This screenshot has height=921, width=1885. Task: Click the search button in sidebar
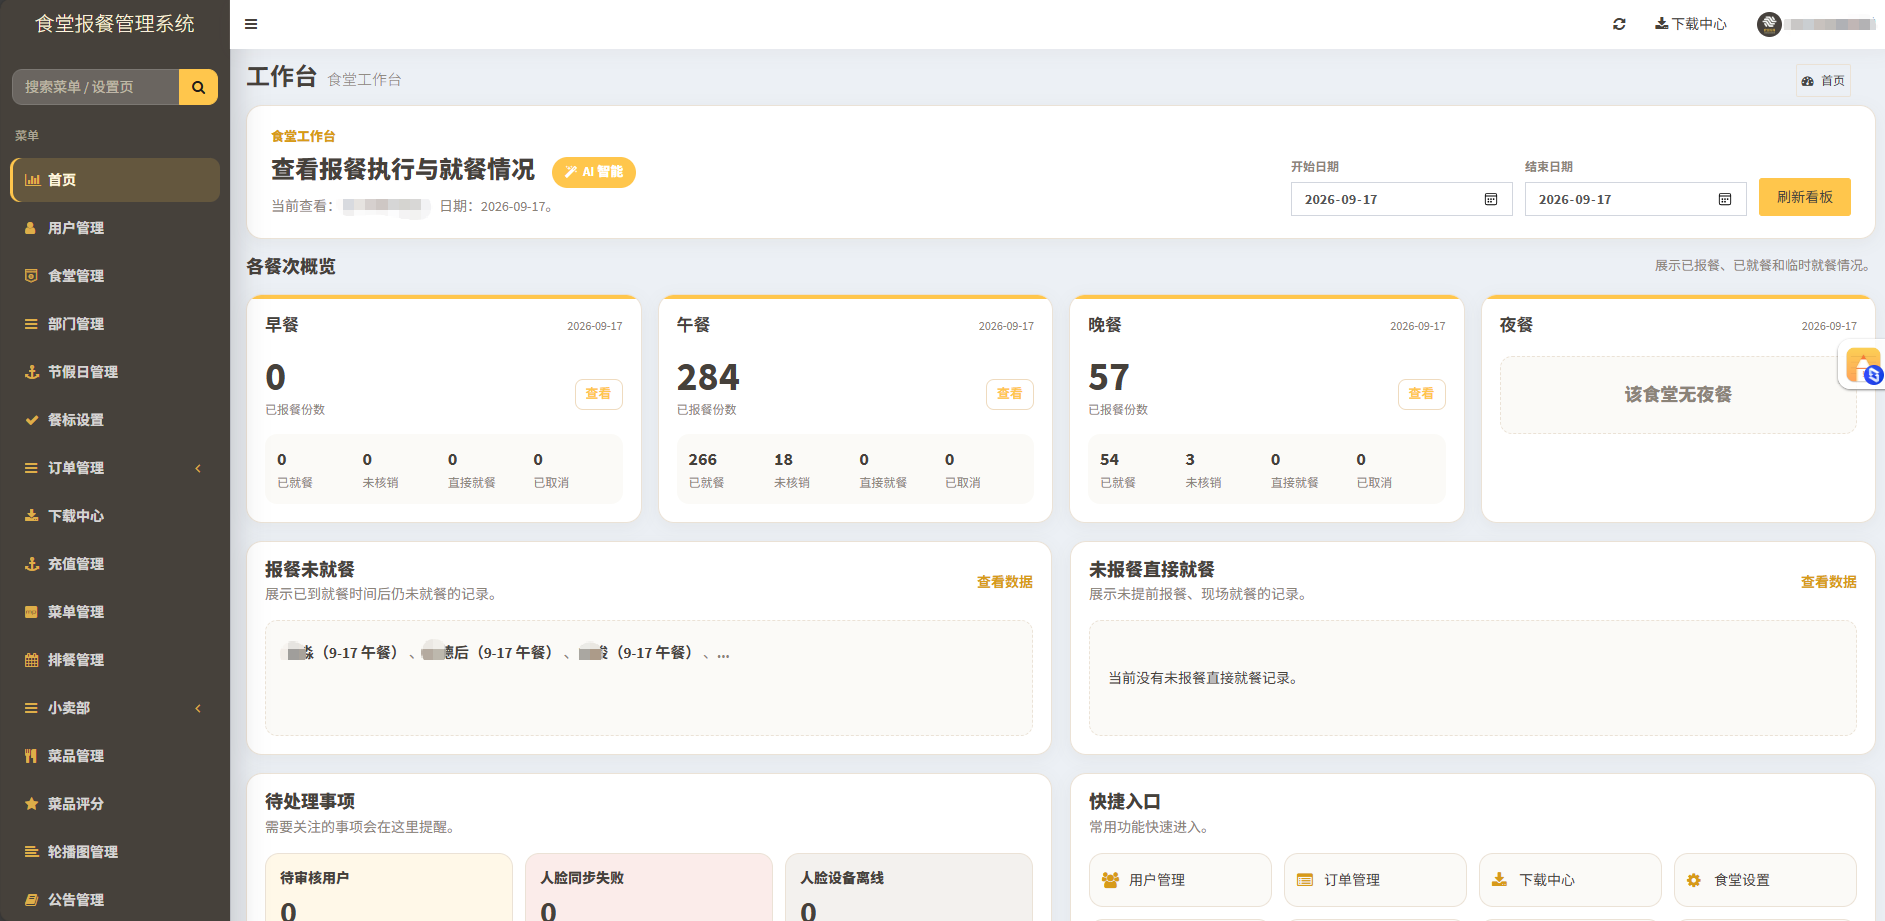click(x=198, y=87)
